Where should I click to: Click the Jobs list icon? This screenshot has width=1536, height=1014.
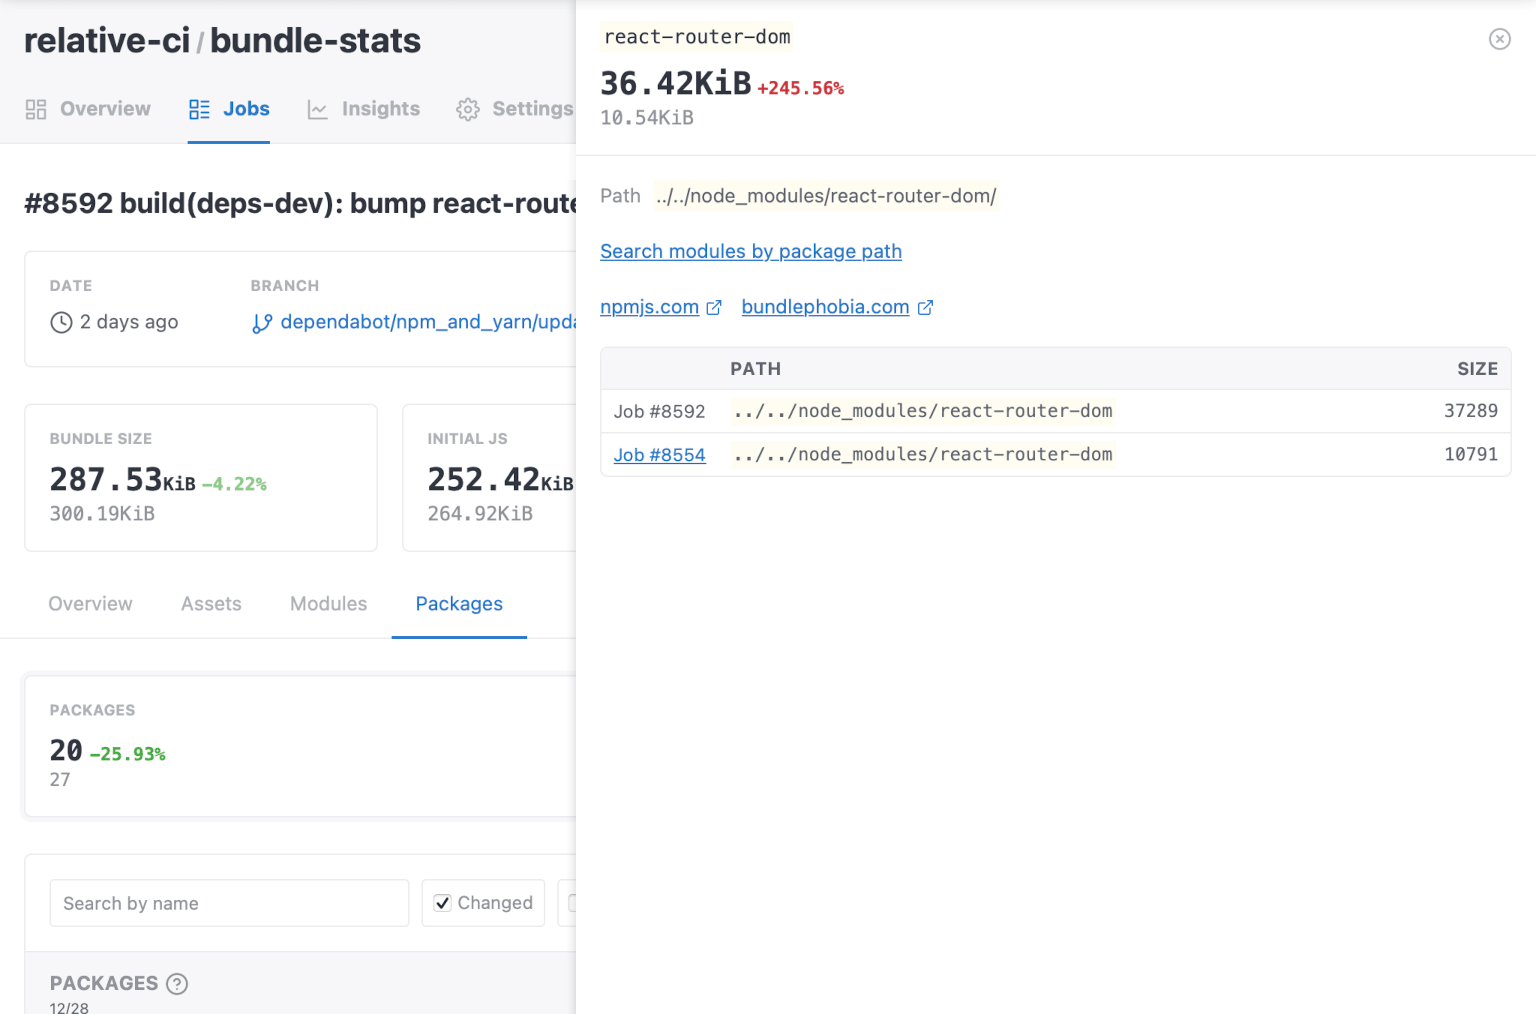pos(199,109)
